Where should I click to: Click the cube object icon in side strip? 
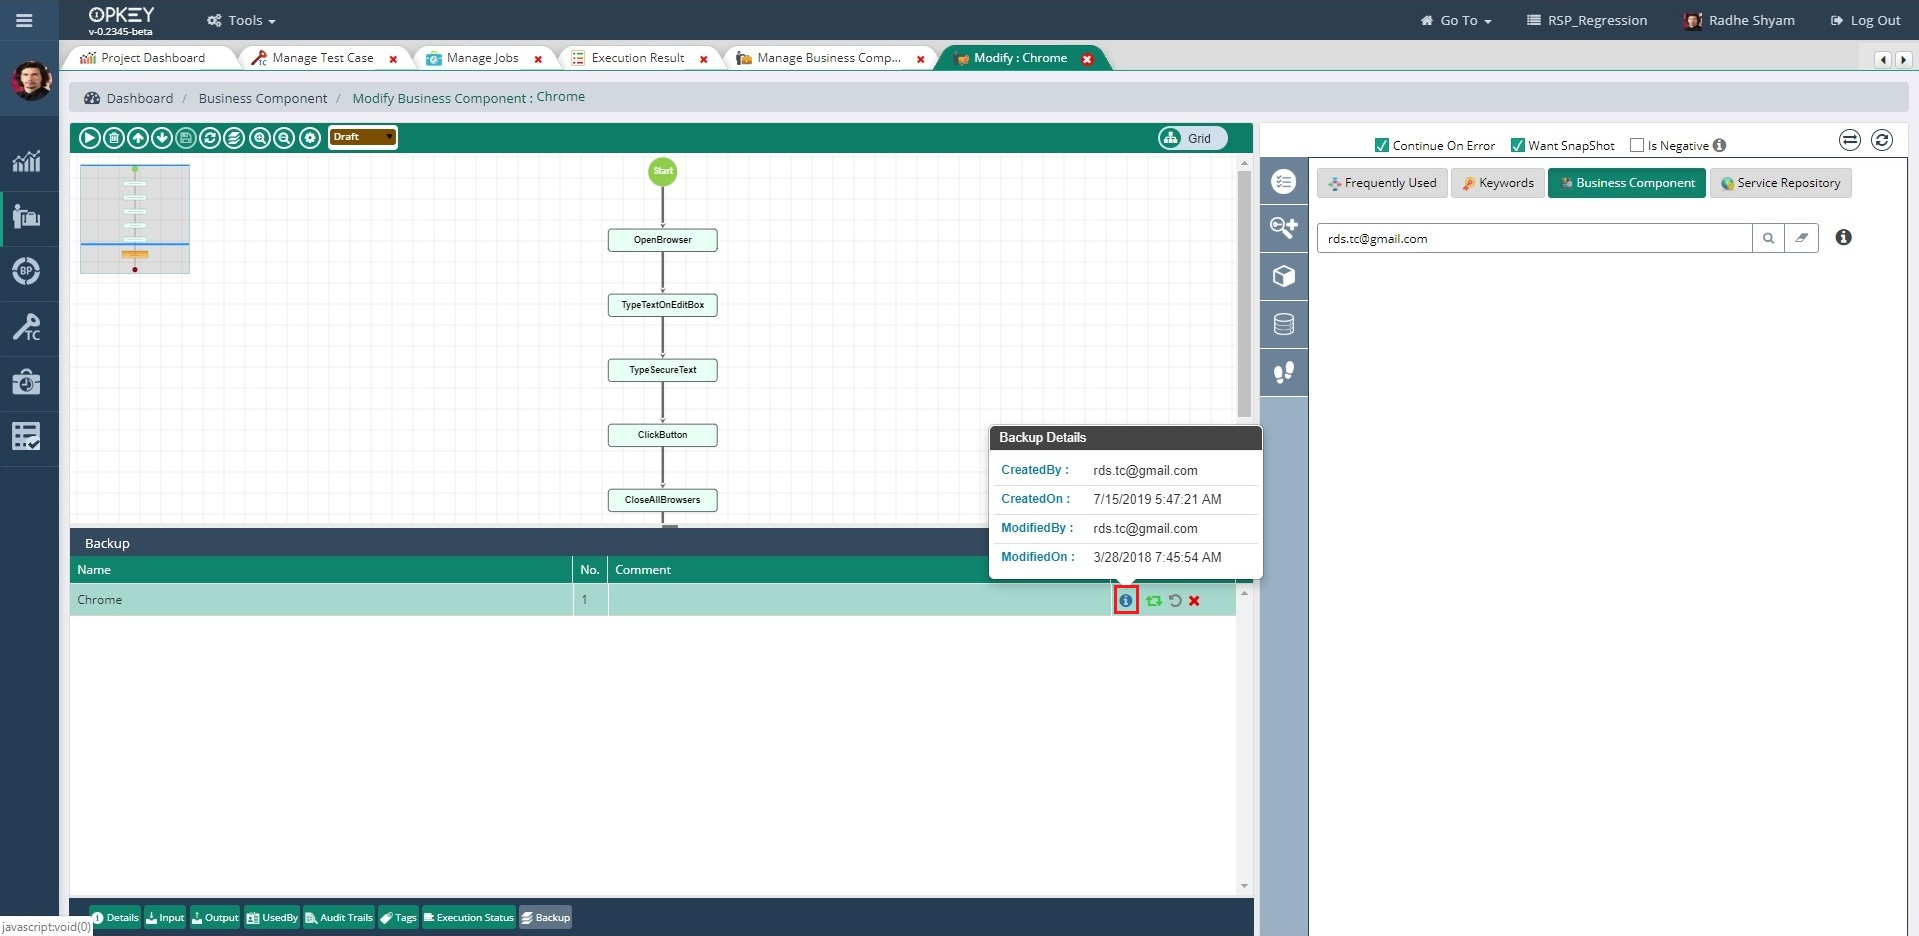coord(1284,276)
